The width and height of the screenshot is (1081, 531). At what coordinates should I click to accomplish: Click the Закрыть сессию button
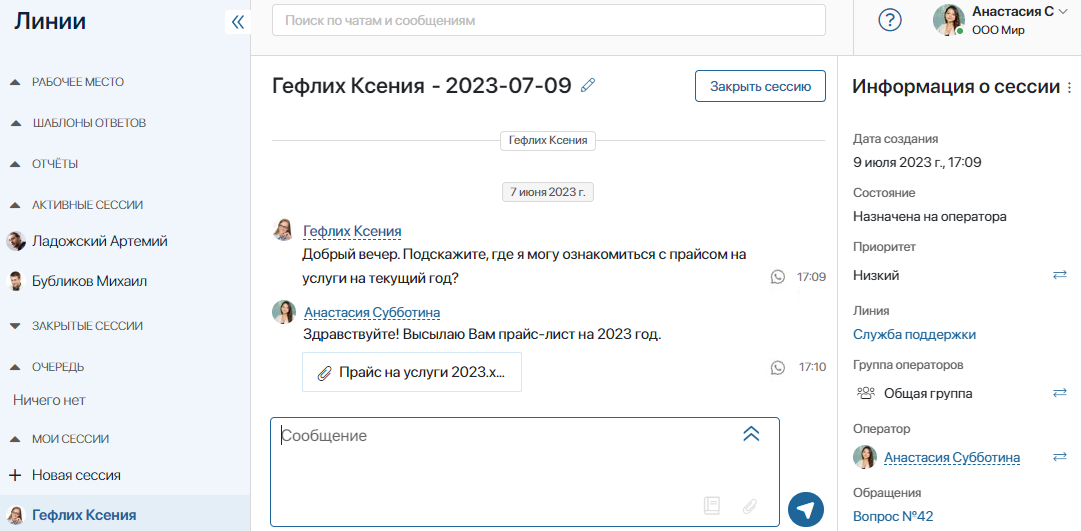pyautogui.click(x=760, y=86)
